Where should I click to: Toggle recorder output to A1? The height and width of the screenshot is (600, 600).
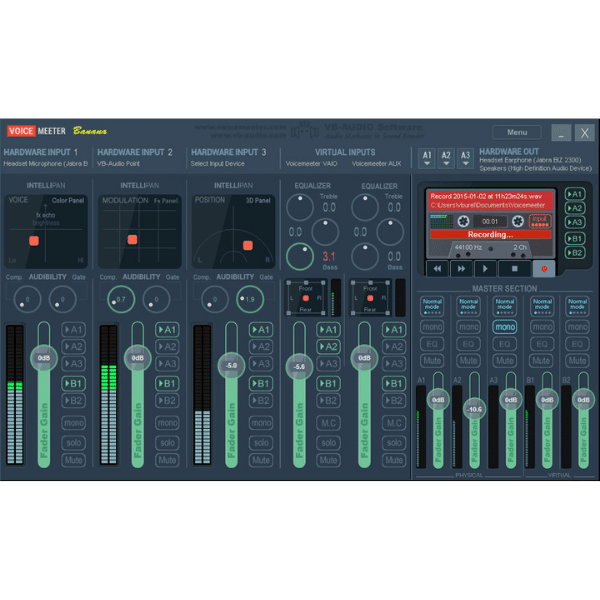pyautogui.click(x=575, y=194)
